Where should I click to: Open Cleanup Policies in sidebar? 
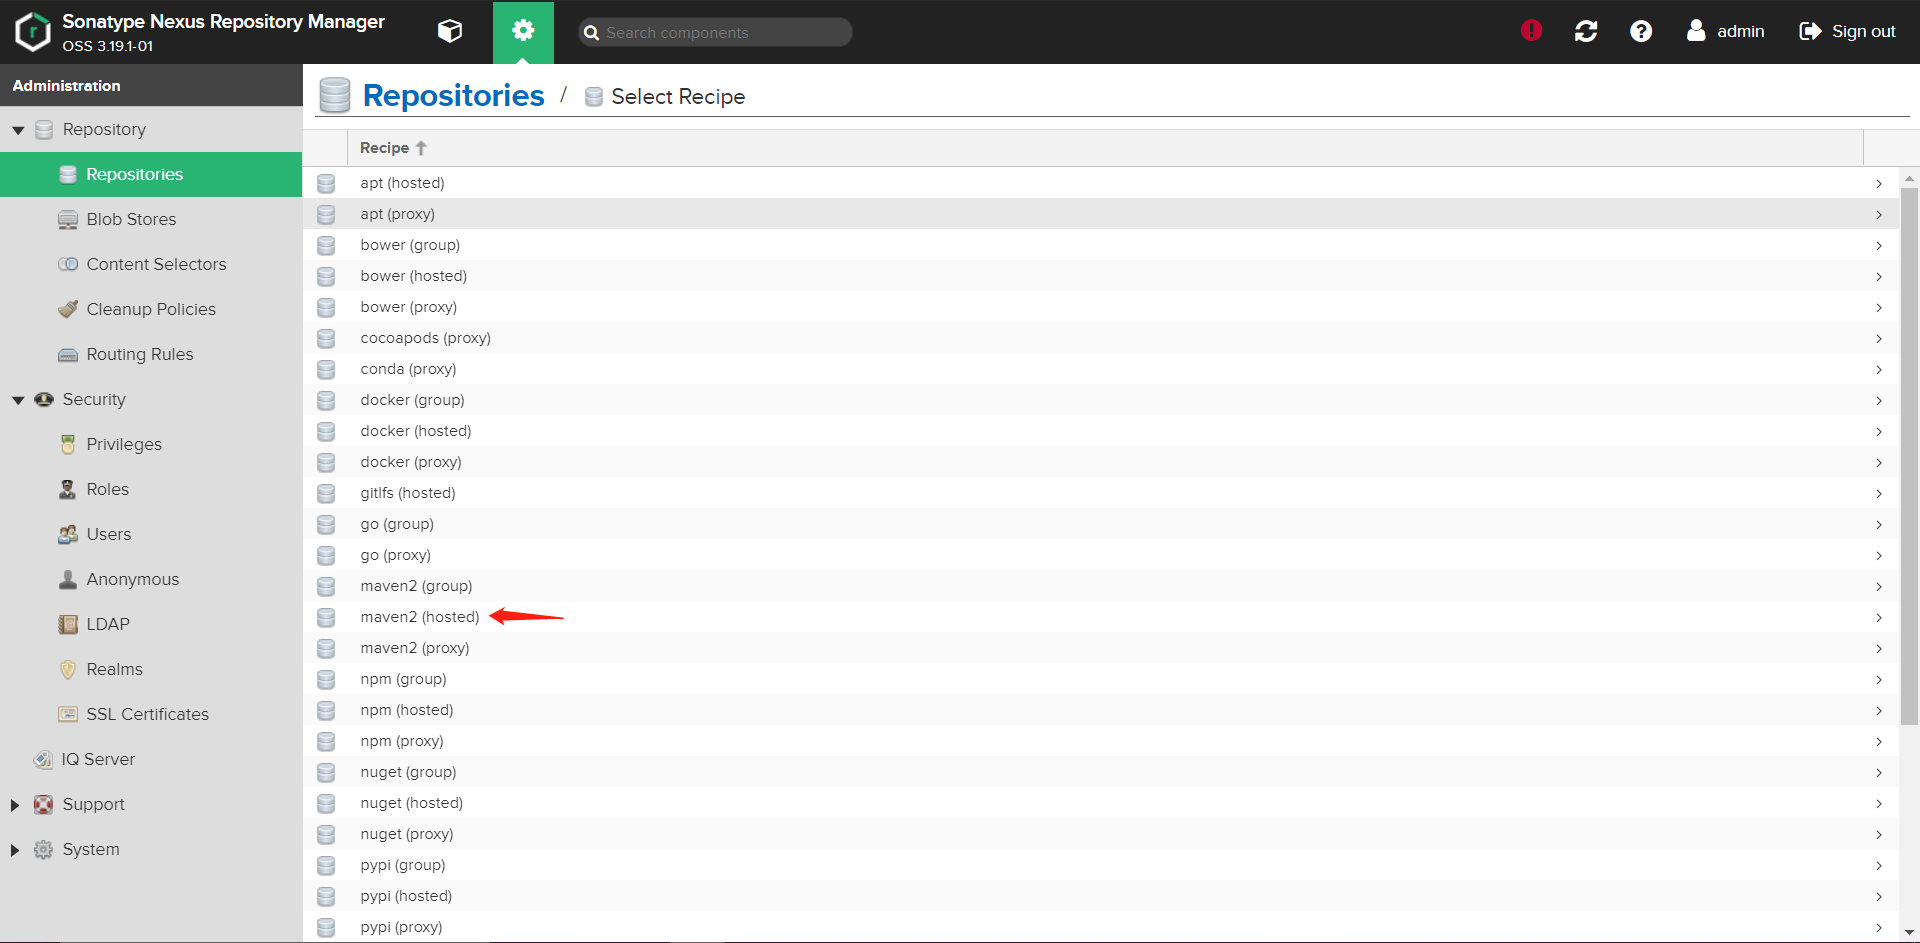151,309
